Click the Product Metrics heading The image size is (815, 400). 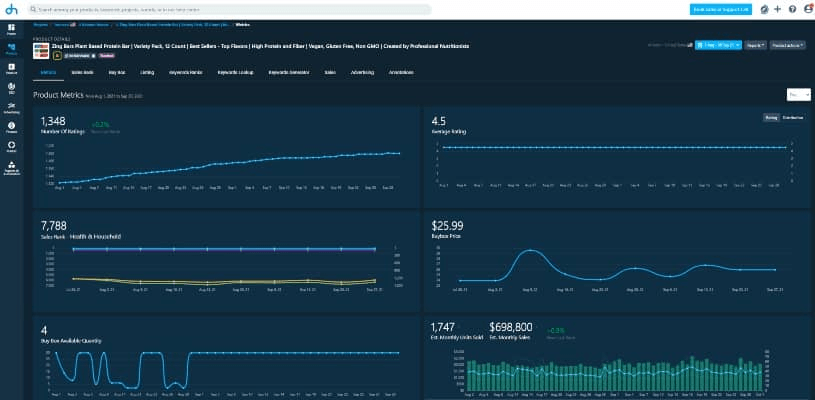58,95
